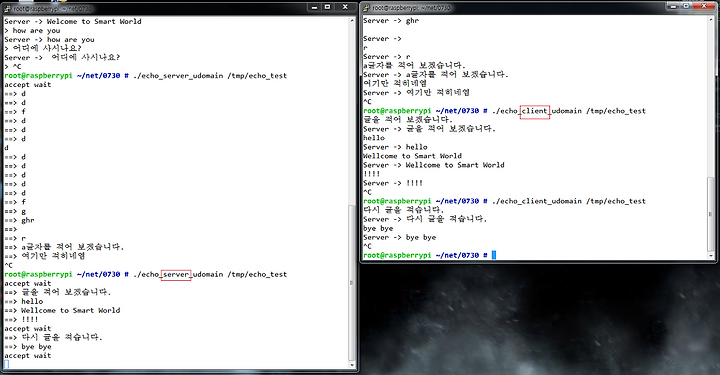Click the line 'Server -> a글자를 적어 보겠습니다.'
The width and height of the screenshot is (720, 375).
[x=436, y=75]
